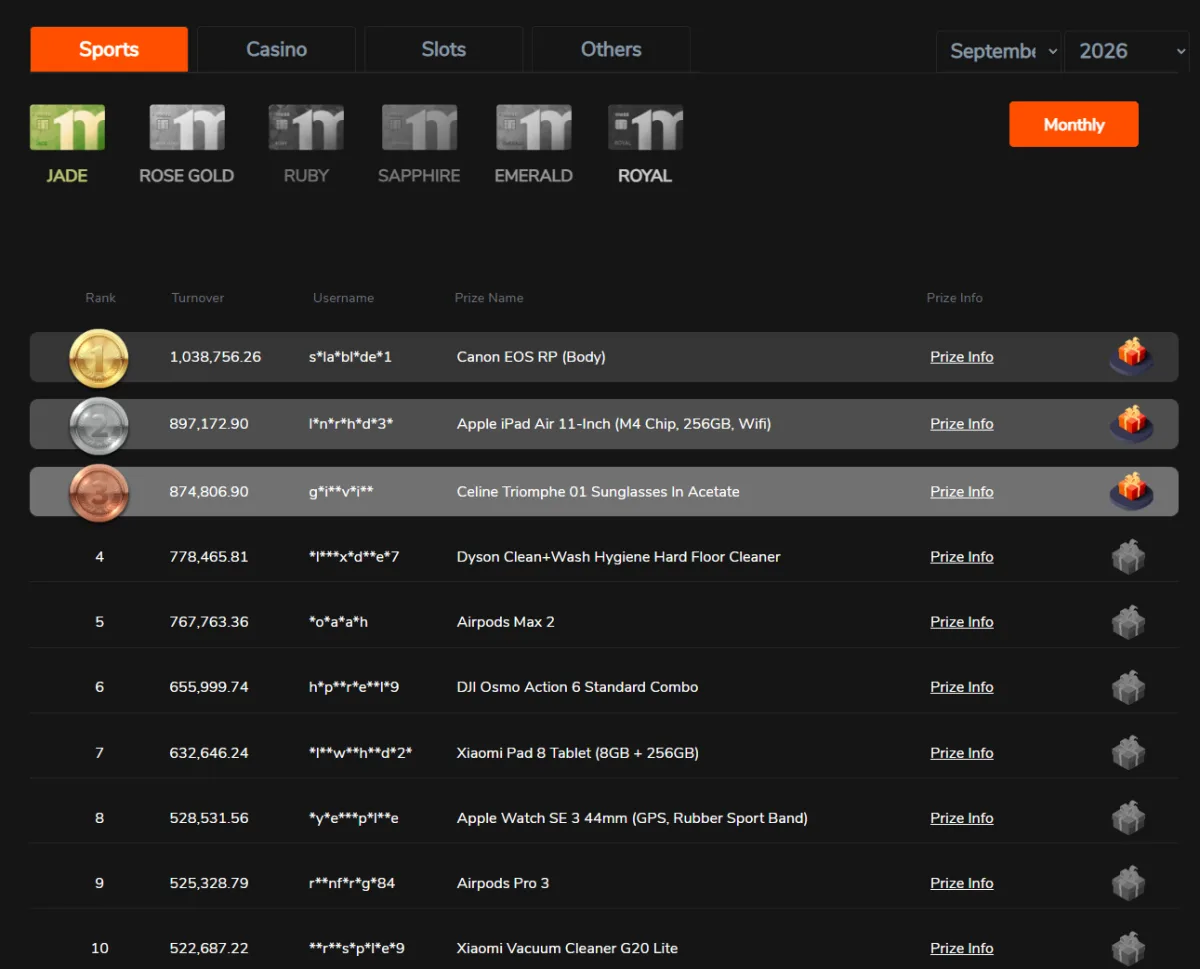Screen dimensions: 1200x969
Task: Open the 2026 year dropdown
Action: 1127,51
